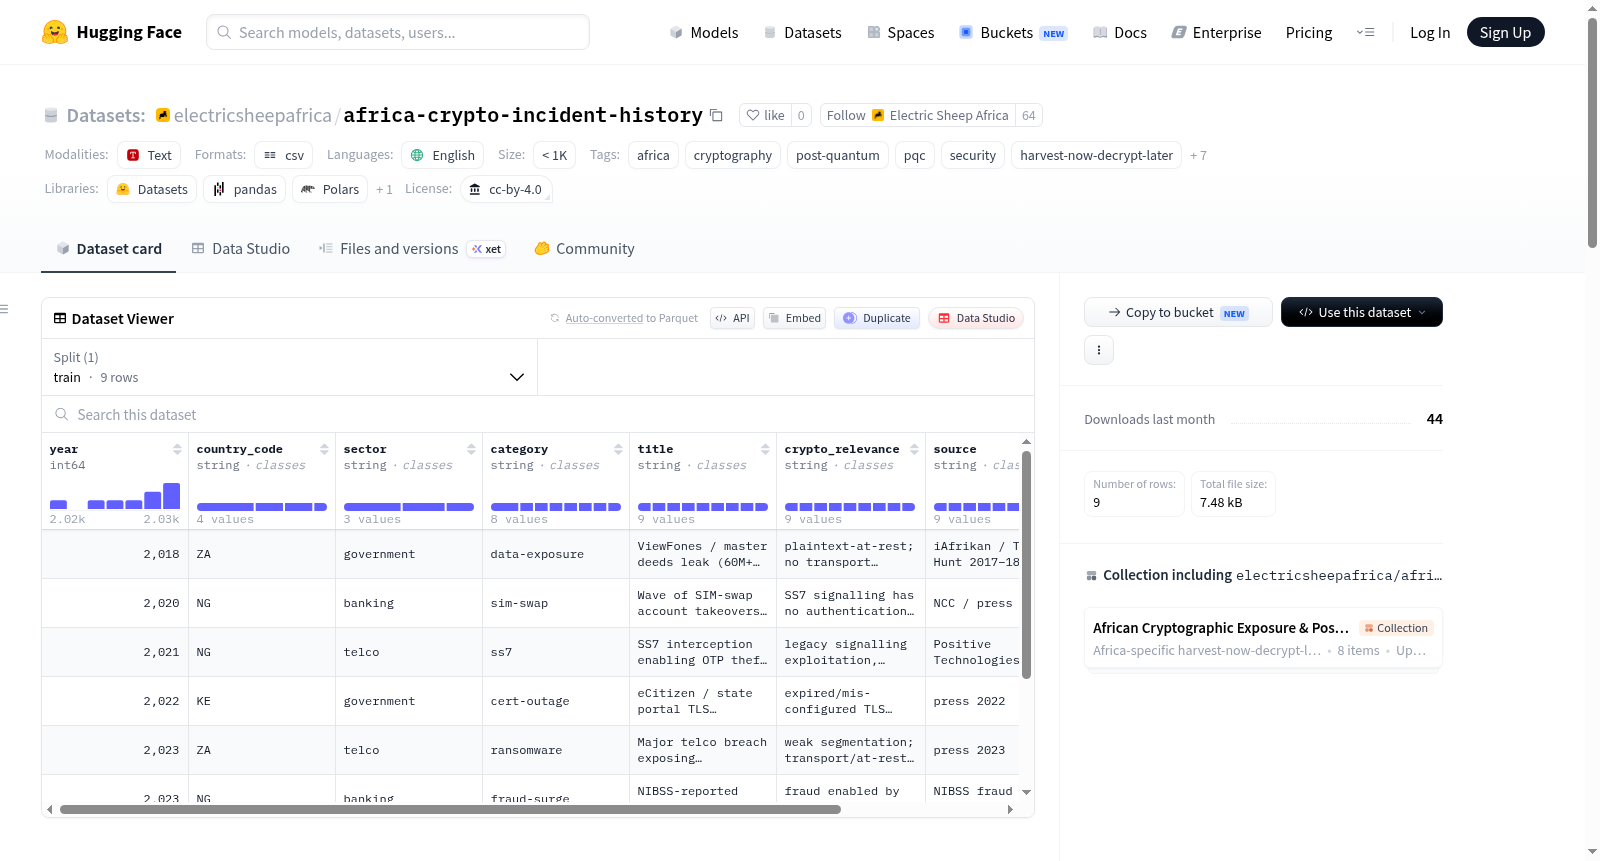Open the Use this dataset dropdown
The width and height of the screenshot is (1600, 861).
[x=1361, y=312]
